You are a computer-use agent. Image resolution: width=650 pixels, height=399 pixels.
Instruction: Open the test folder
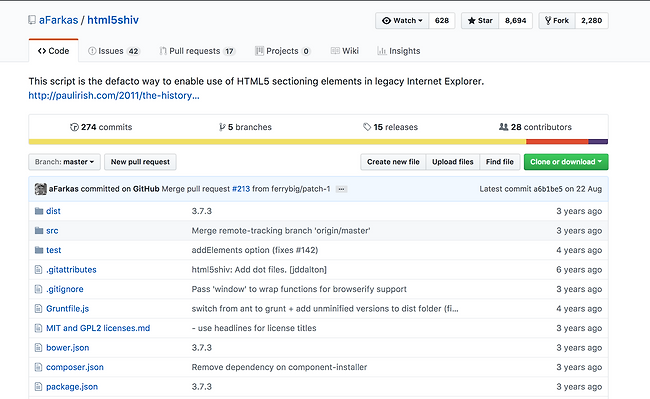coord(53,250)
